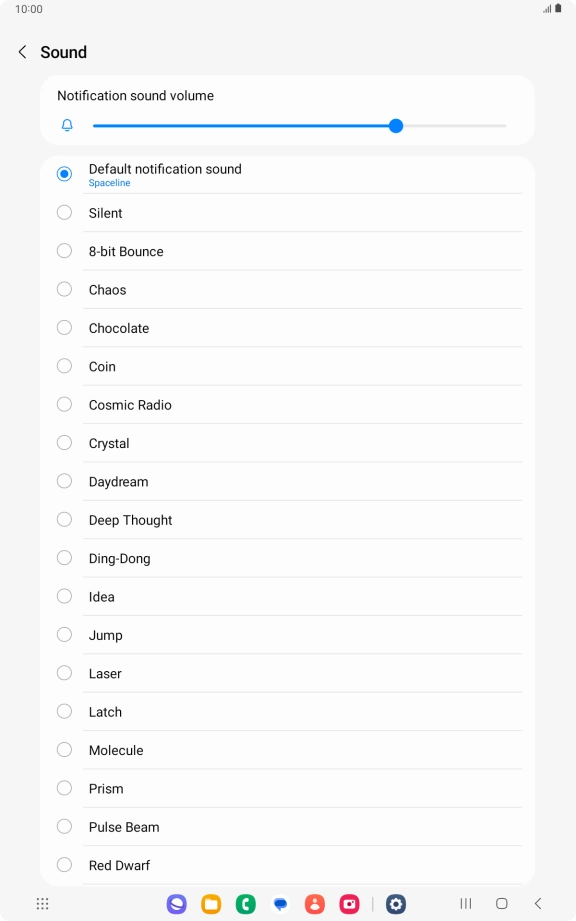Pick the Ding-Dong radio option
This screenshot has width=576, height=921.
click(x=65, y=558)
